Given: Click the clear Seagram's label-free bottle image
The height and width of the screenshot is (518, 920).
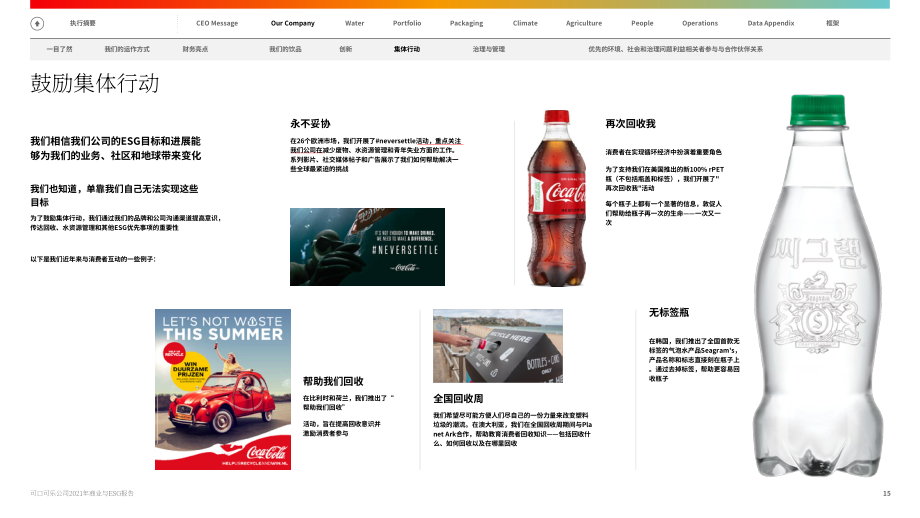Looking at the screenshot, I should click(x=818, y=286).
